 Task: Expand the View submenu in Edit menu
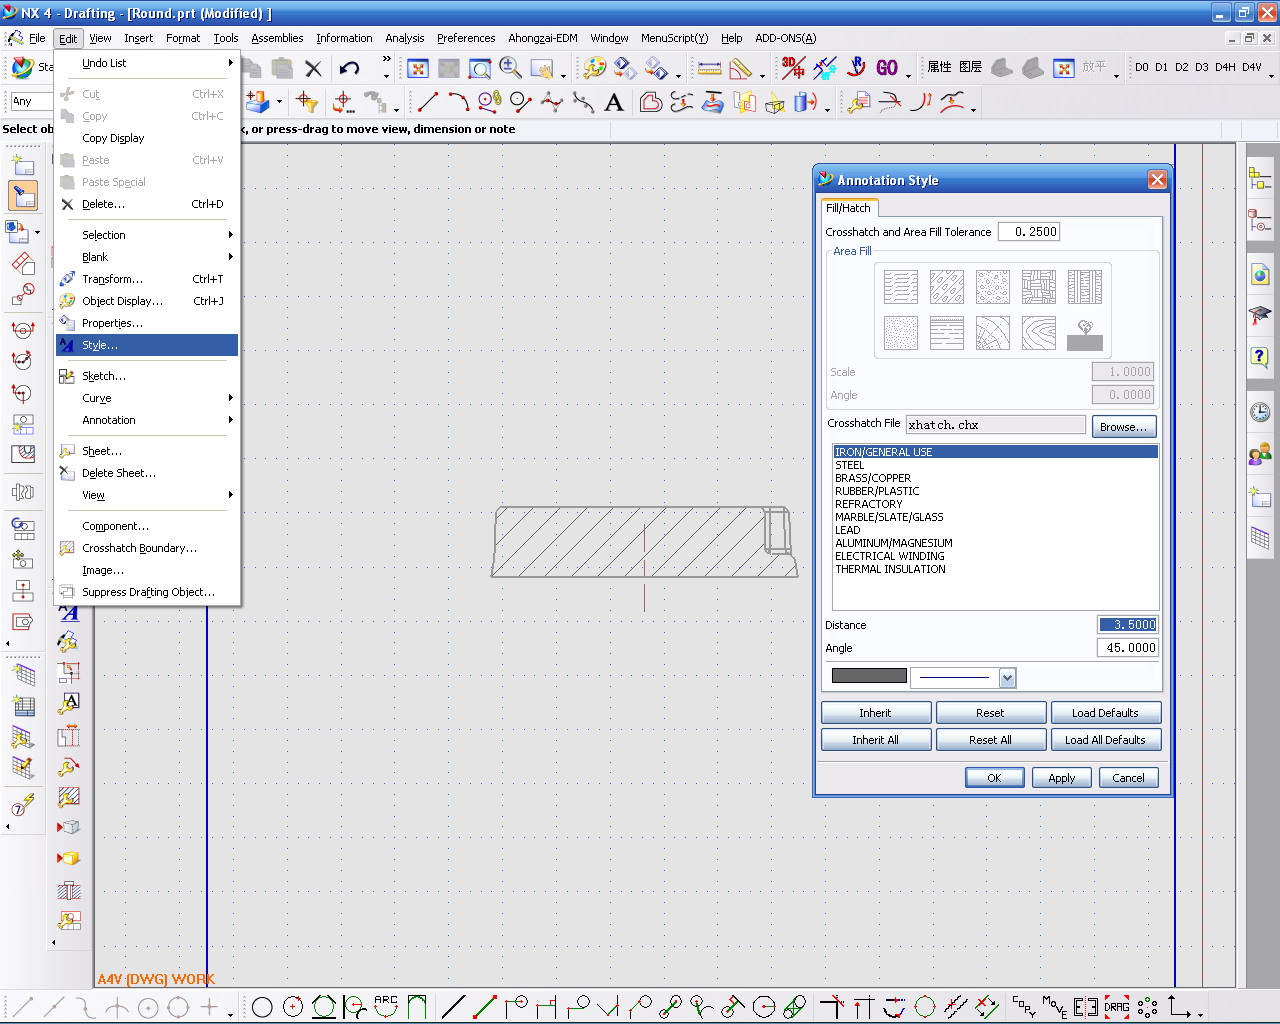click(147, 495)
